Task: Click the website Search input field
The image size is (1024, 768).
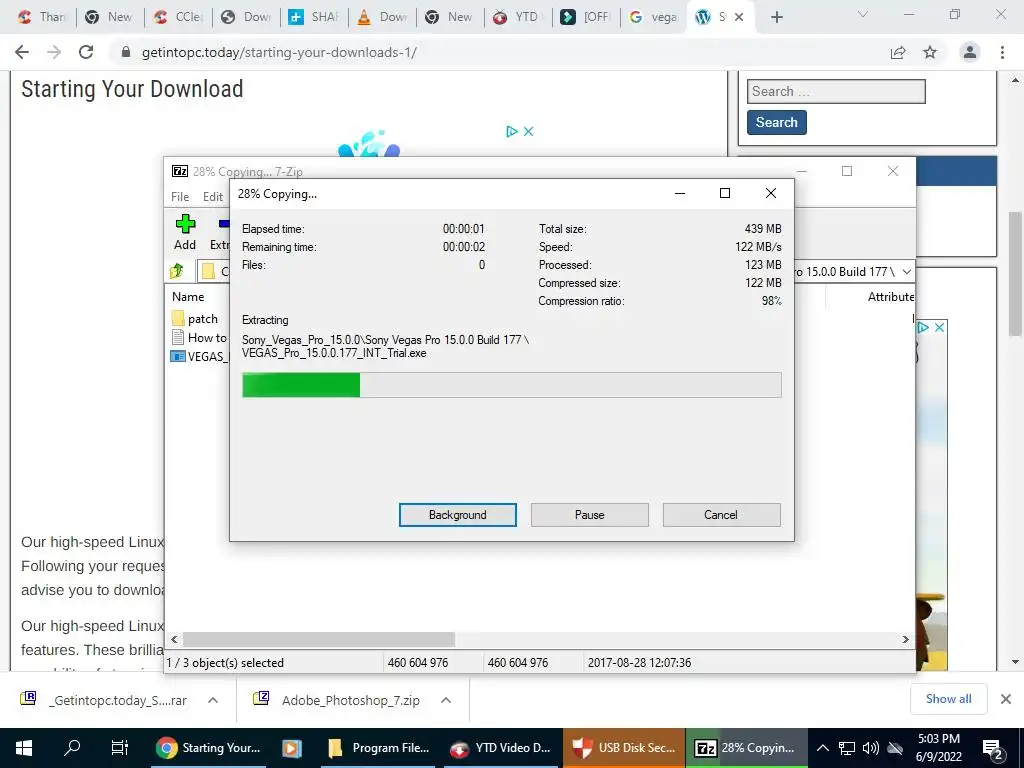Action: tap(836, 91)
